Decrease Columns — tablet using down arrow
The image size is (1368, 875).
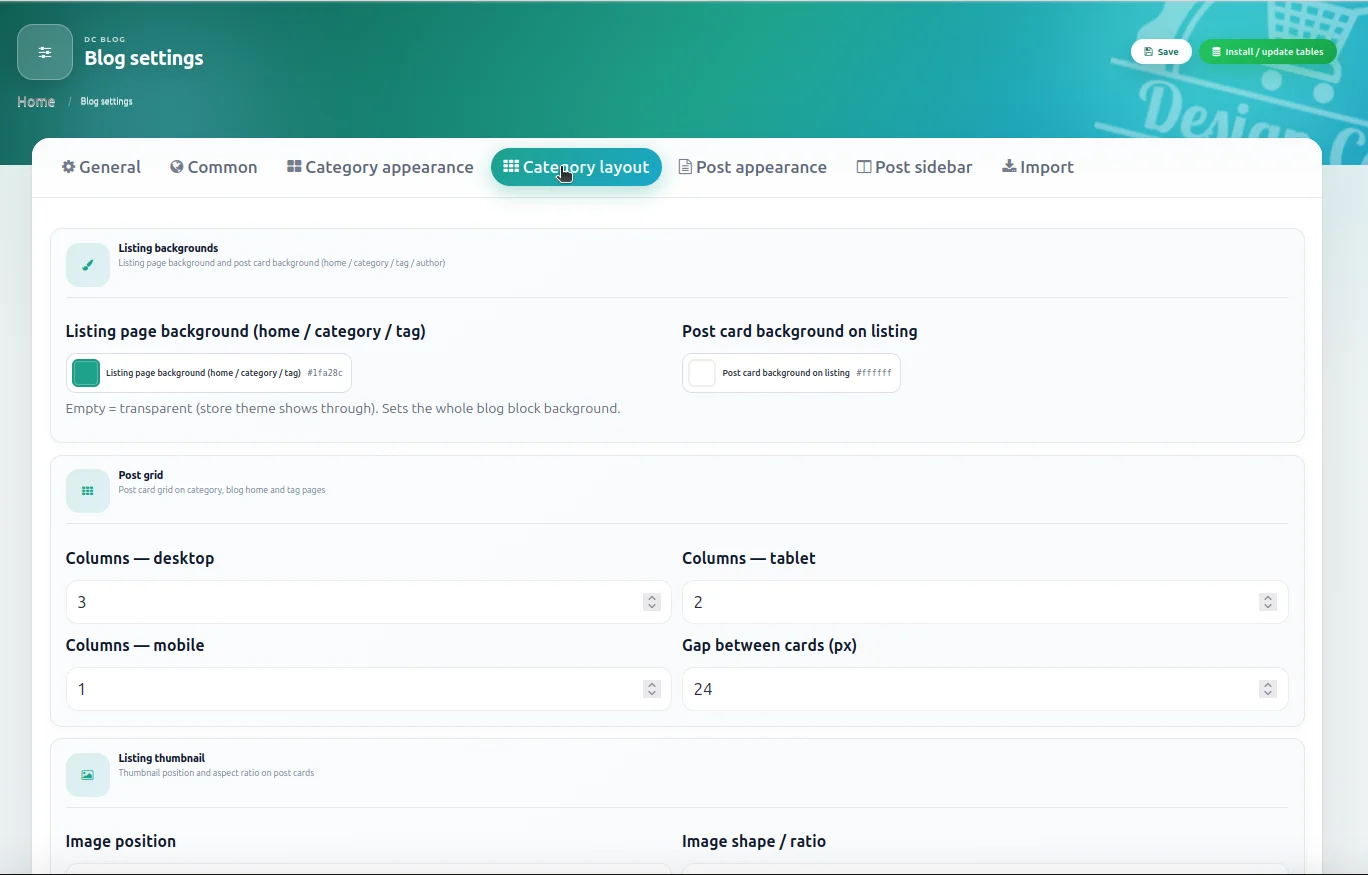[1268, 606]
